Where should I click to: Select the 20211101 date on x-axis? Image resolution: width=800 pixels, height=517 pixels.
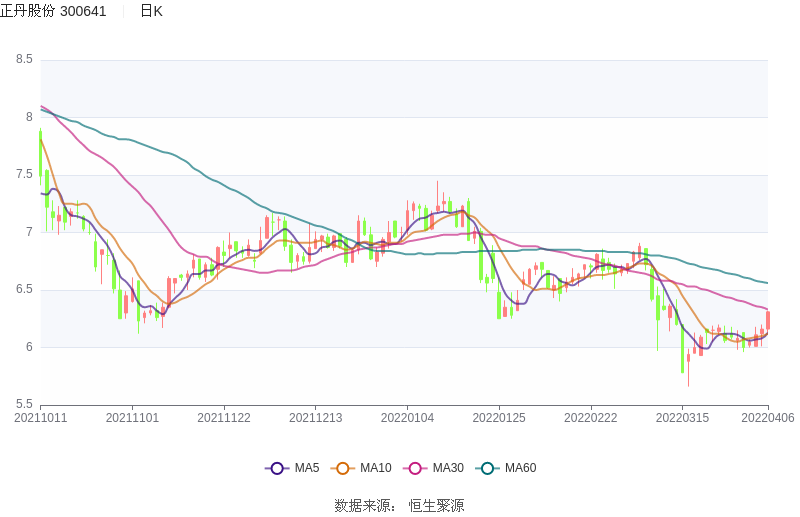click(133, 418)
